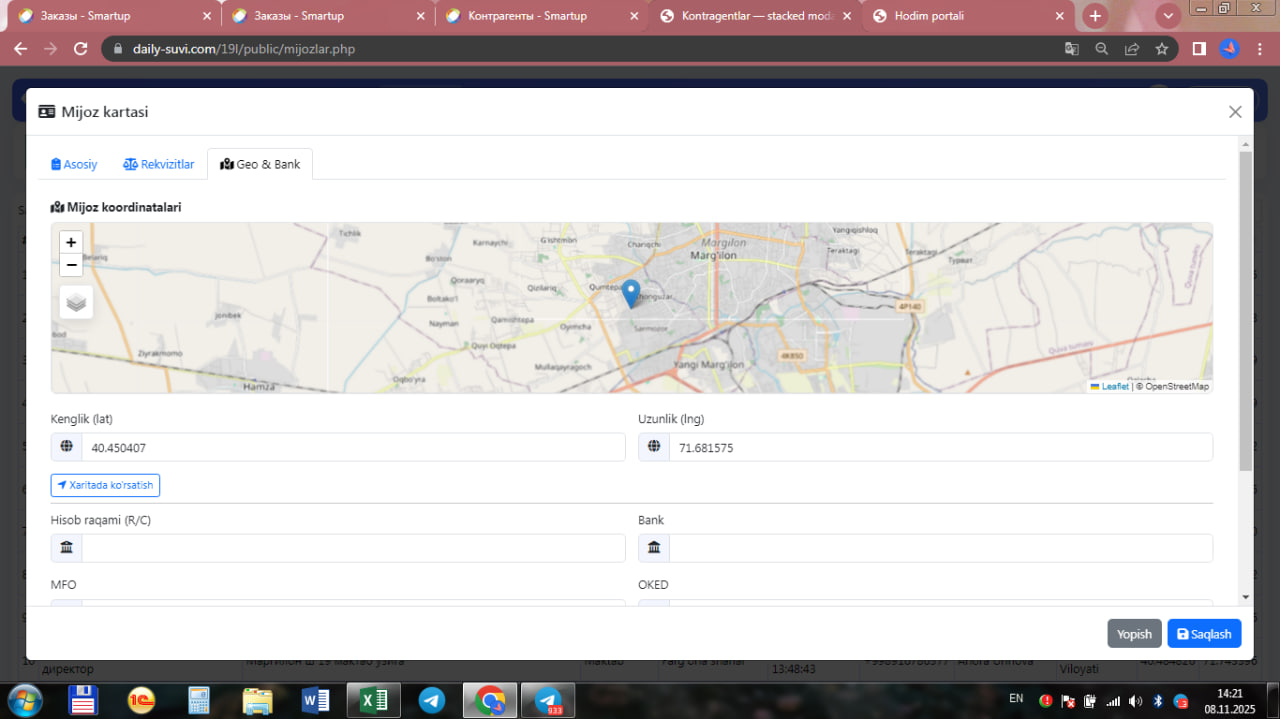Viewport: 1280px width, 719px height.
Task: Save changes with the Saqlash button
Action: 1204,634
